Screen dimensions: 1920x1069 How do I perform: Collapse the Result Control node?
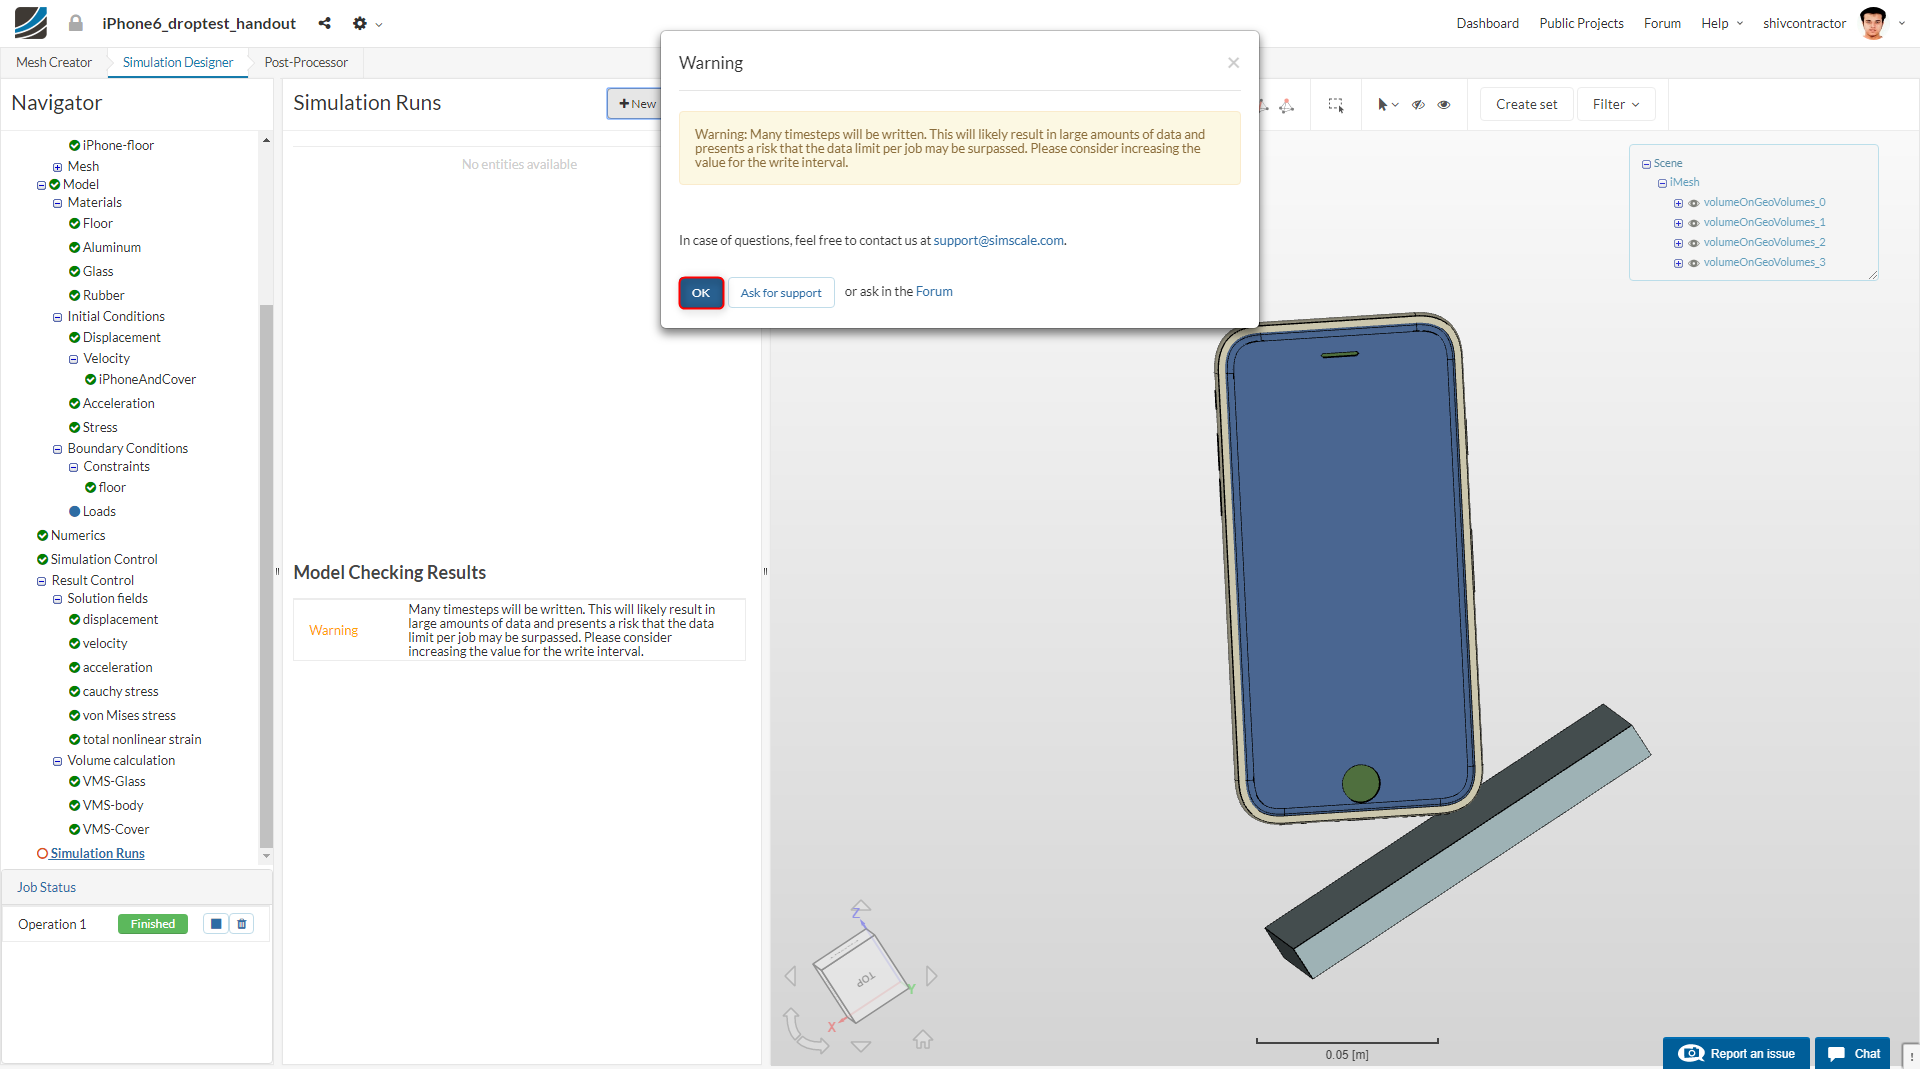tap(41, 581)
